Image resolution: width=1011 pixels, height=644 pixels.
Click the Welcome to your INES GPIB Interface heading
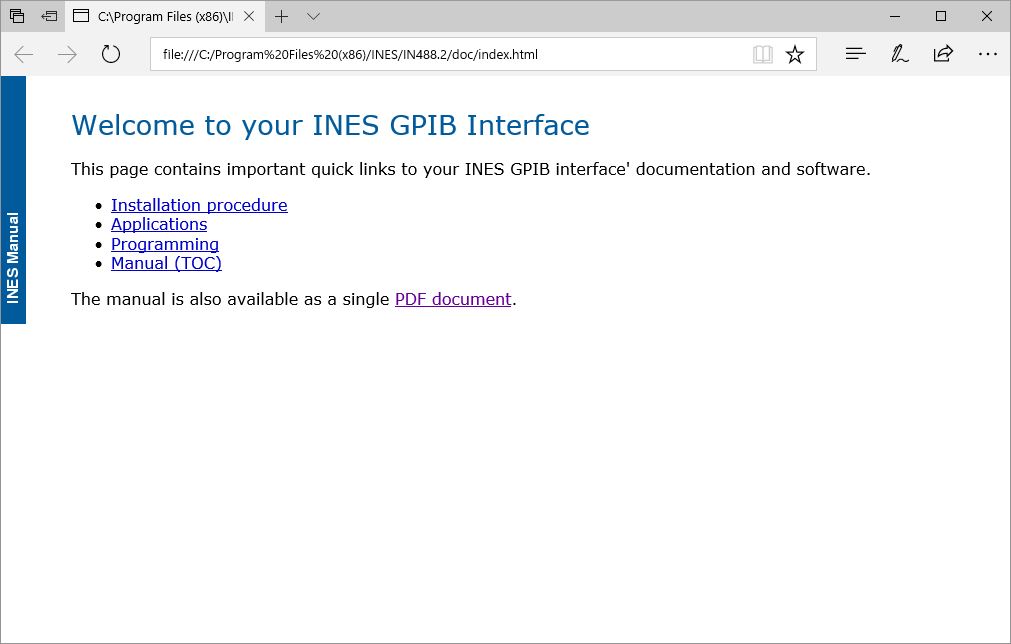pyautogui.click(x=330, y=125)
